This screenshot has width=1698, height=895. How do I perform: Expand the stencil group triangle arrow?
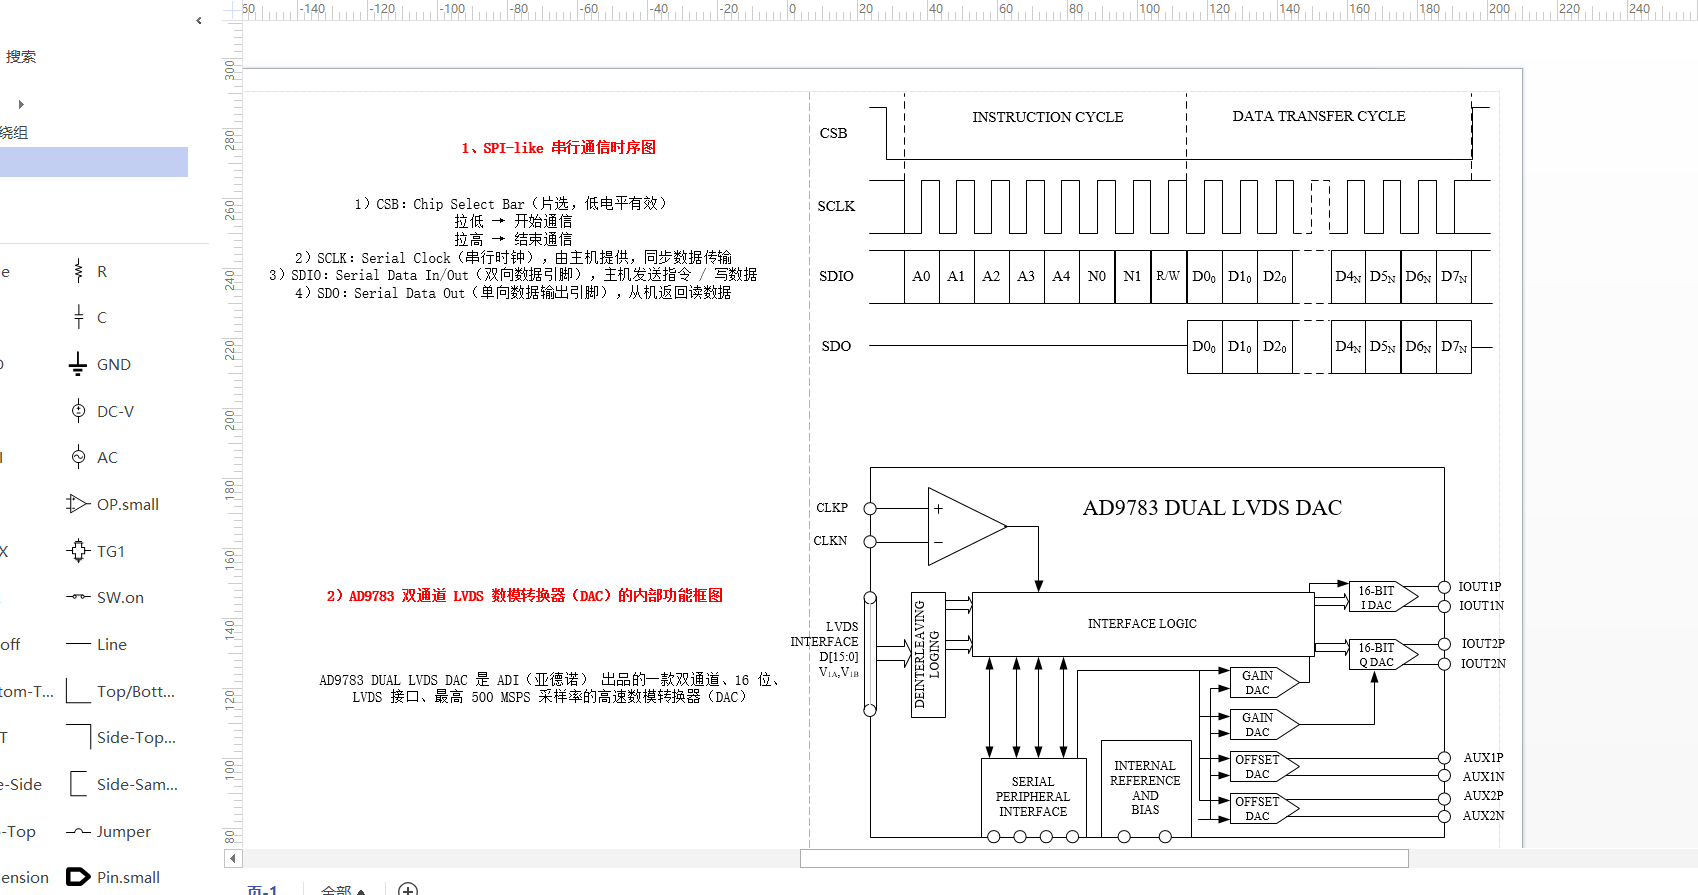21,104
